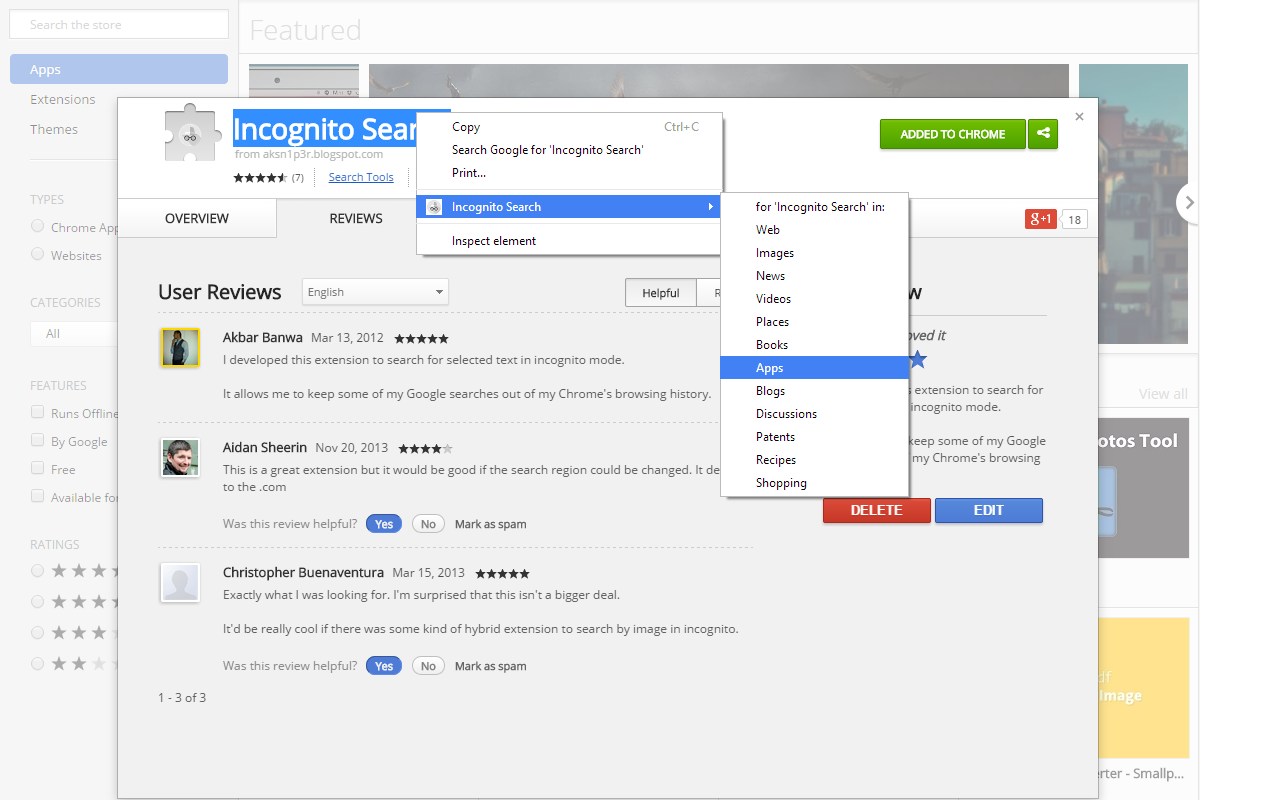This screenshot has height=800, width=1280.
Task: Select Patents in the submenu
Action: (x=814, y=437)
